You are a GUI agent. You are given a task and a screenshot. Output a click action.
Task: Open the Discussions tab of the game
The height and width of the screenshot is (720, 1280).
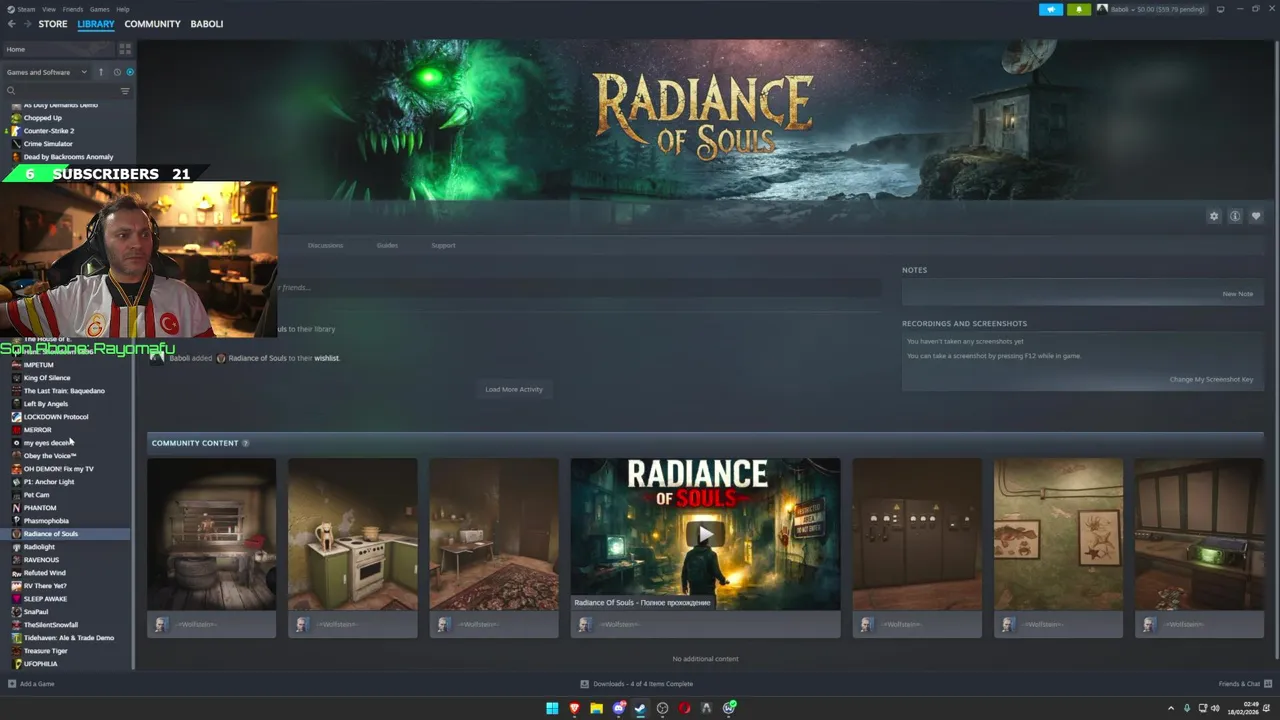(x=325, y=245)
